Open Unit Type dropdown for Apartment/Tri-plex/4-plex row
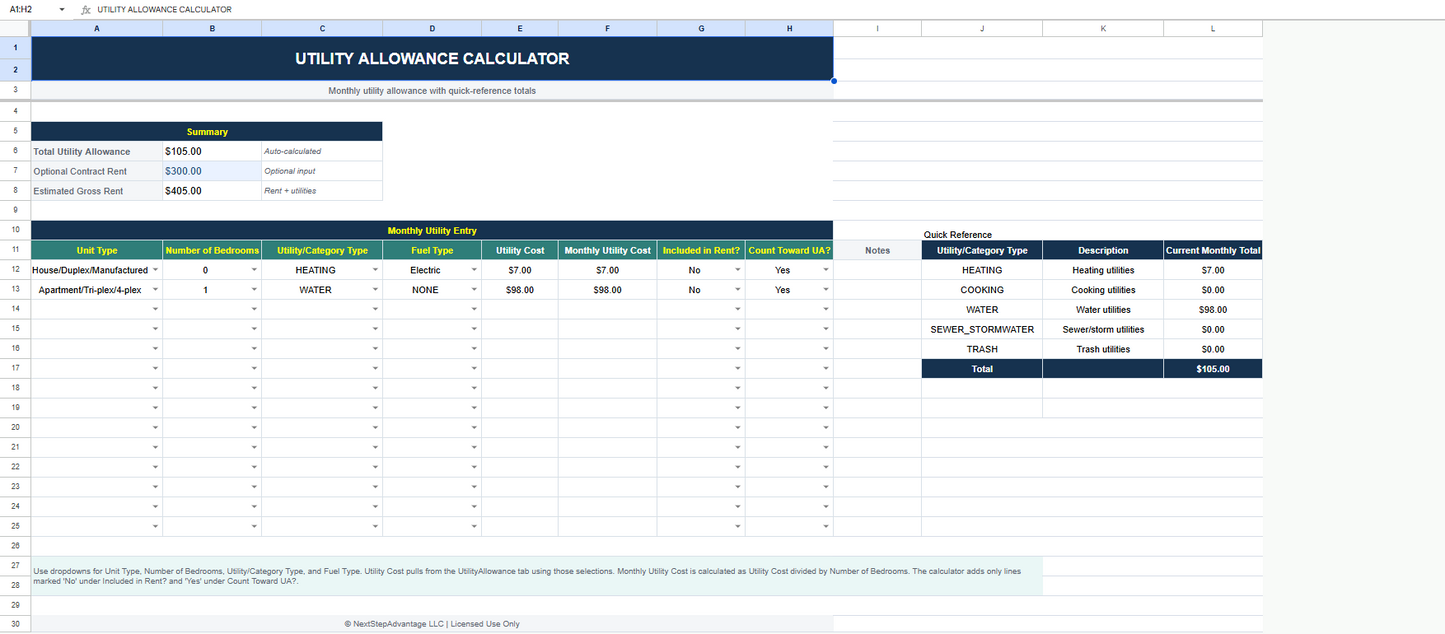1445x634 pixels. tap(156, 290)
